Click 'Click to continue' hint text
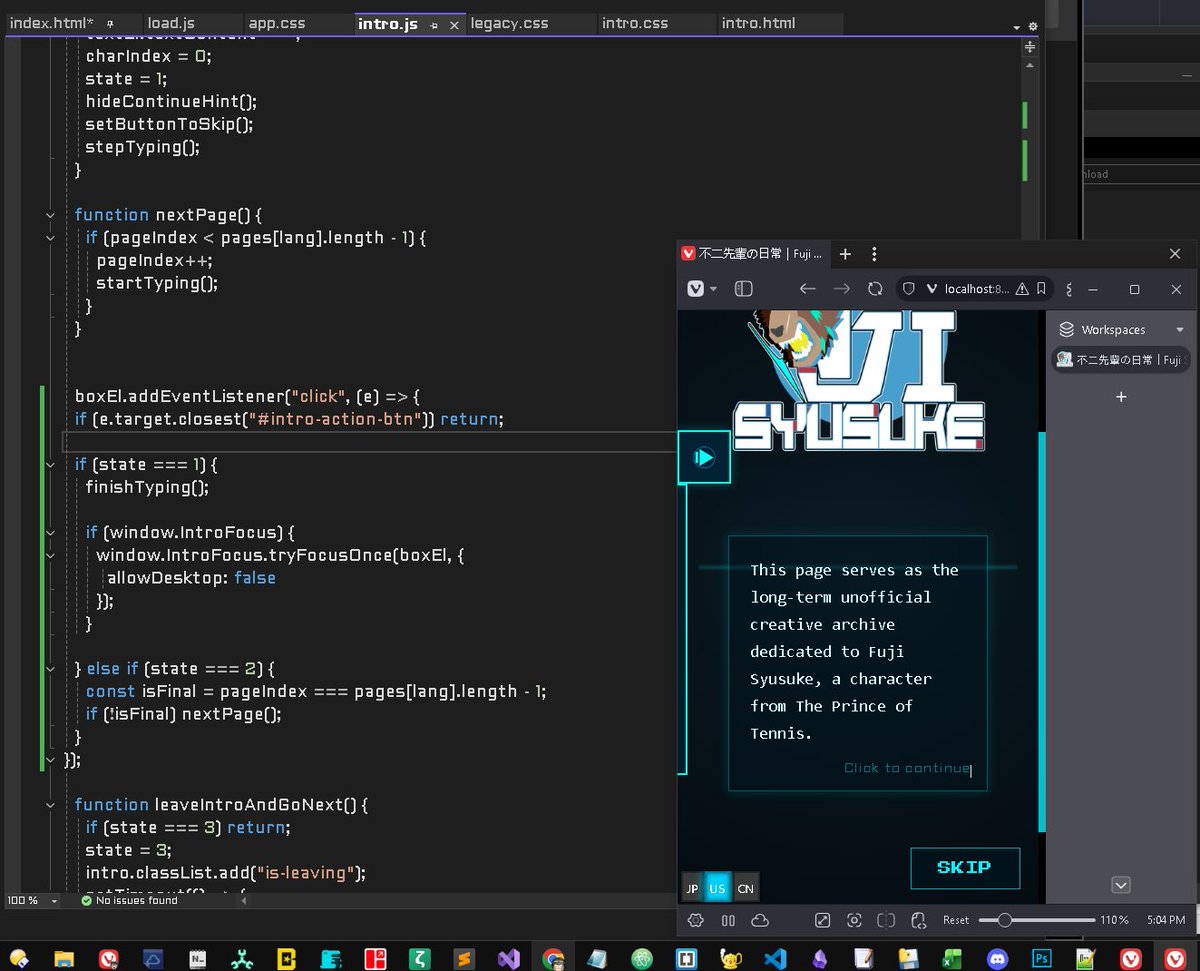 [x=907, y=768]
